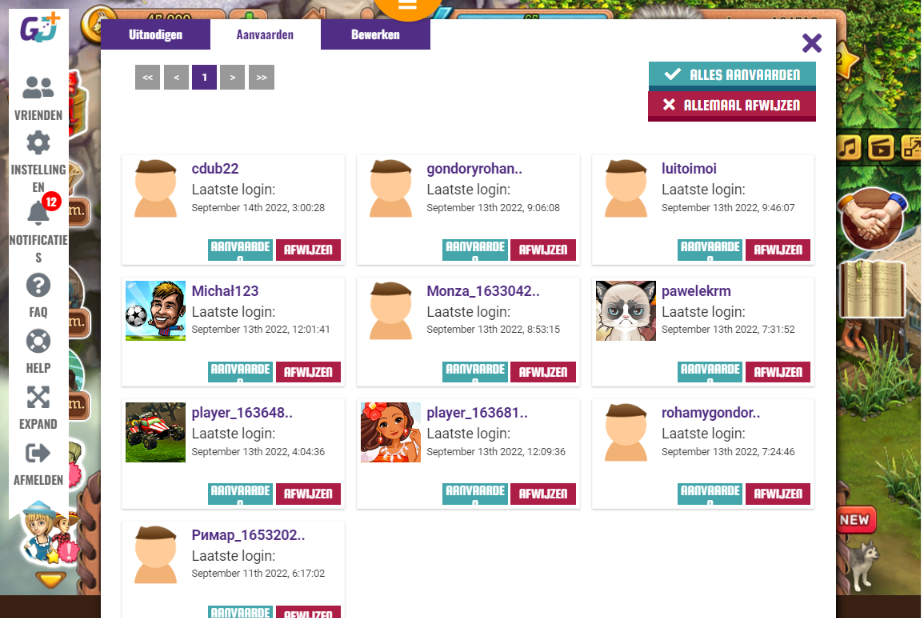
Task: Switch to the Uitnodigen tab
Action: pyautogui.click(x=156, y=35)
